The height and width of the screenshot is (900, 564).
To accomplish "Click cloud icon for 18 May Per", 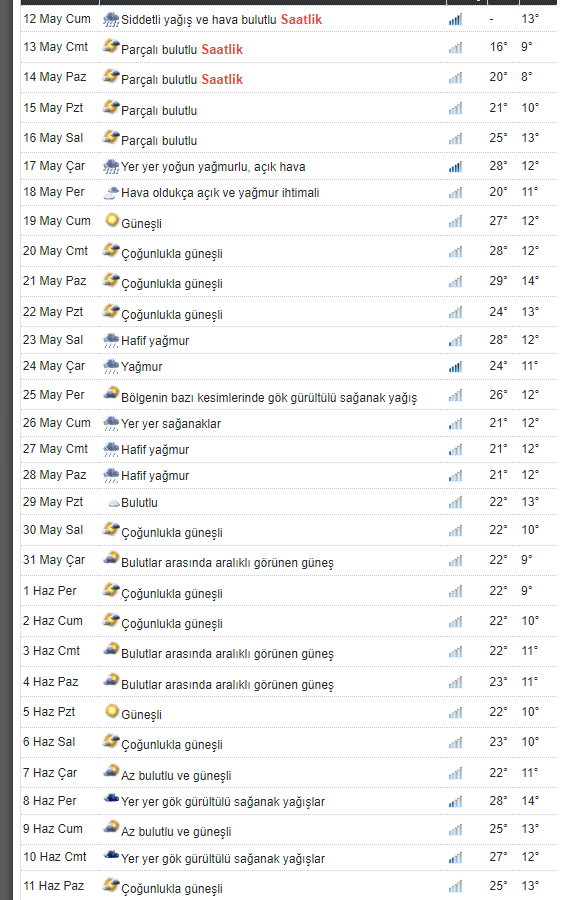I will click(x=111, y=193).
